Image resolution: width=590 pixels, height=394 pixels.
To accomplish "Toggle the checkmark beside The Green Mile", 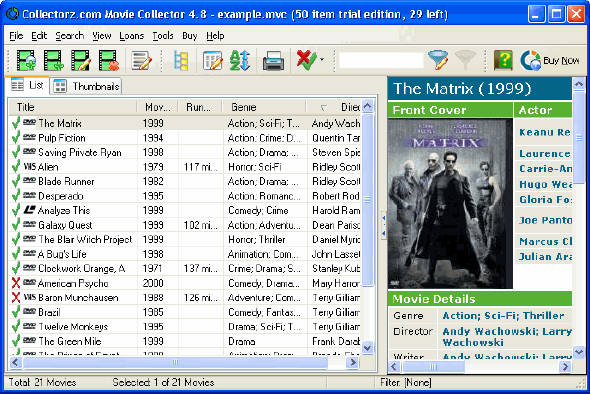I will (16, 341).
